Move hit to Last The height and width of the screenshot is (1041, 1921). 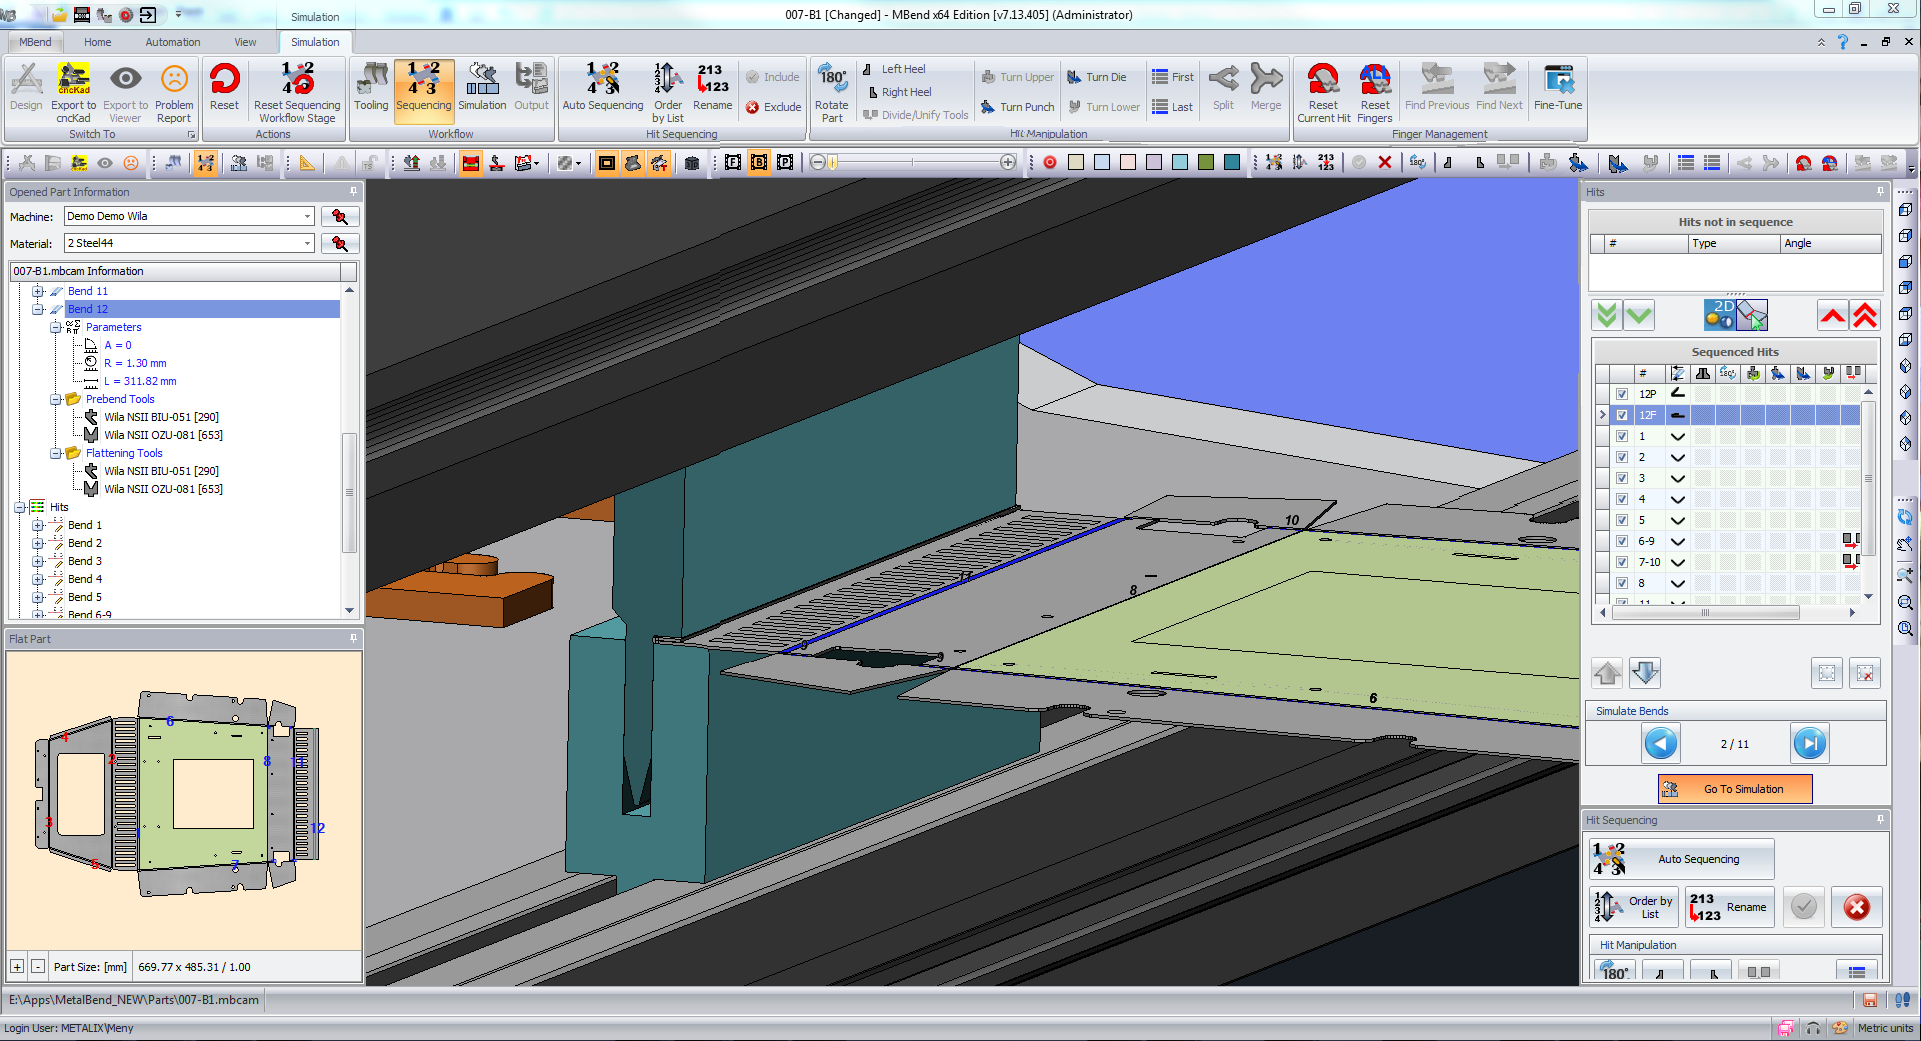(1172, 107)
